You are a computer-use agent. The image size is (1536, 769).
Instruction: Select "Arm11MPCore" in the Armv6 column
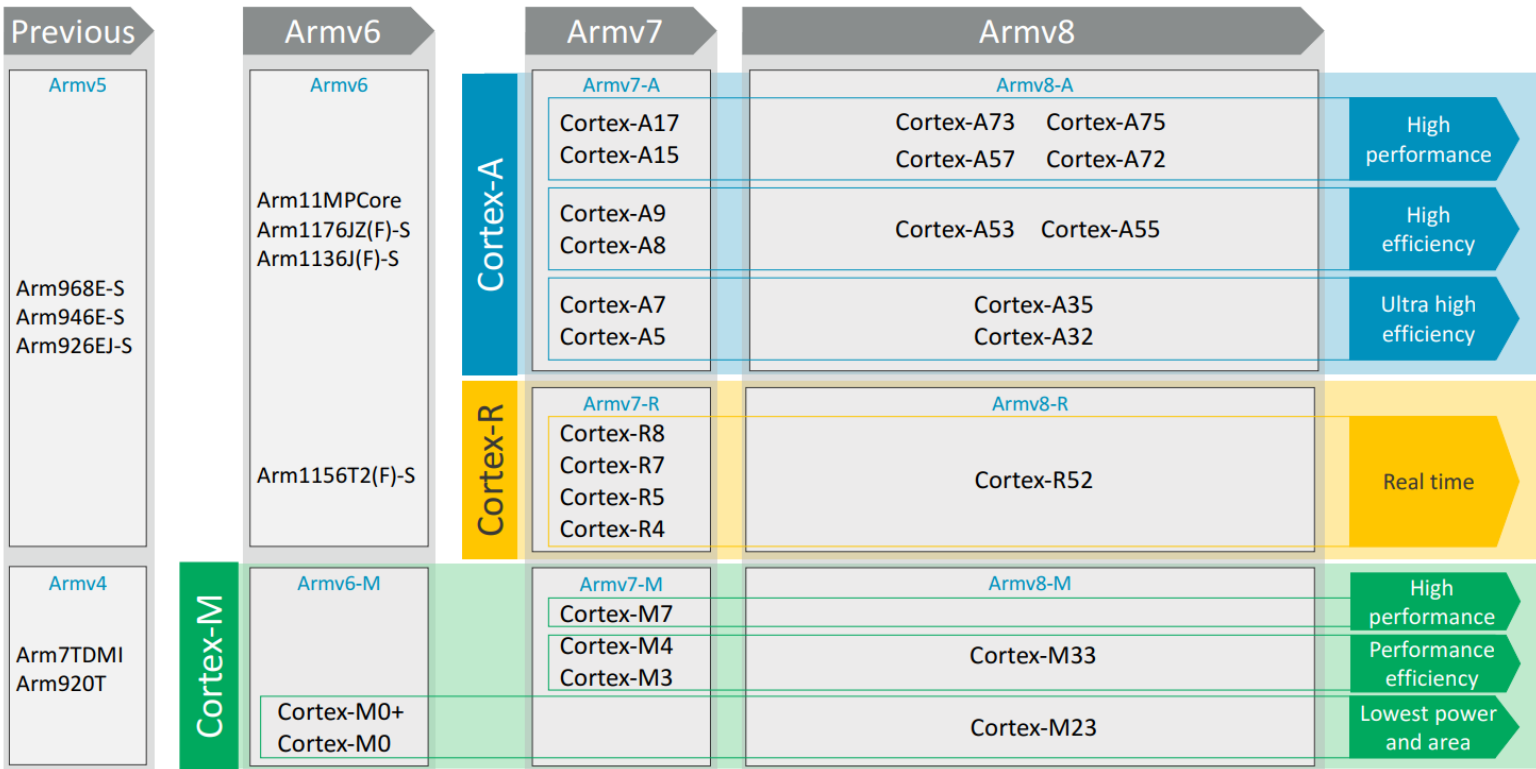coord(329,200)
